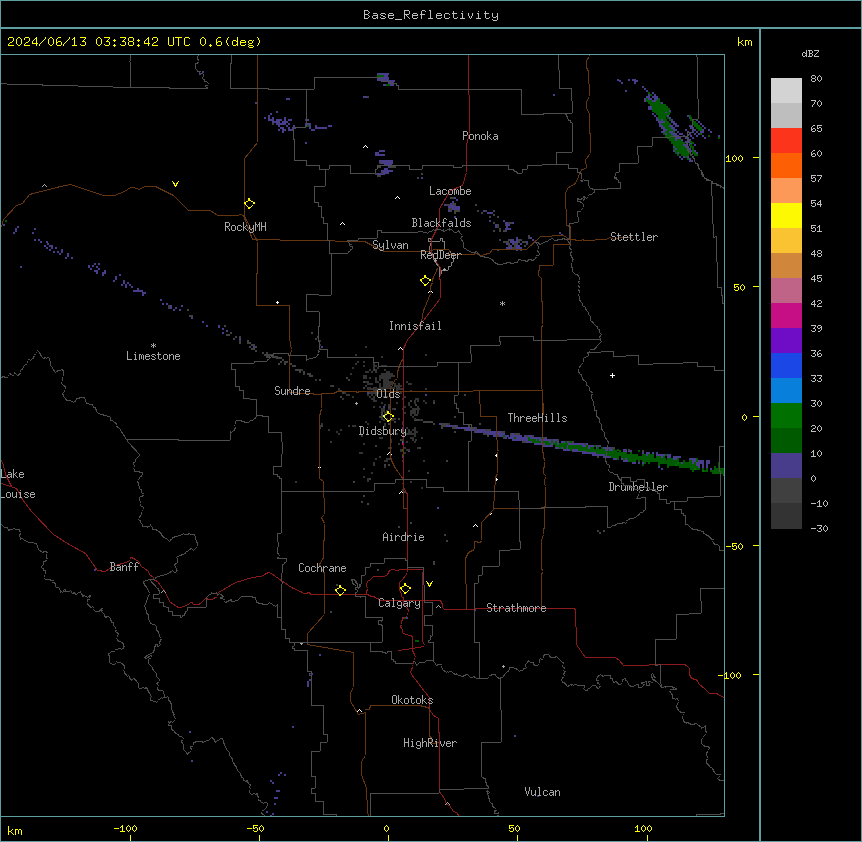862x842 pixels.
Task: Click the Stettler town label
Action: click(634, 237)
